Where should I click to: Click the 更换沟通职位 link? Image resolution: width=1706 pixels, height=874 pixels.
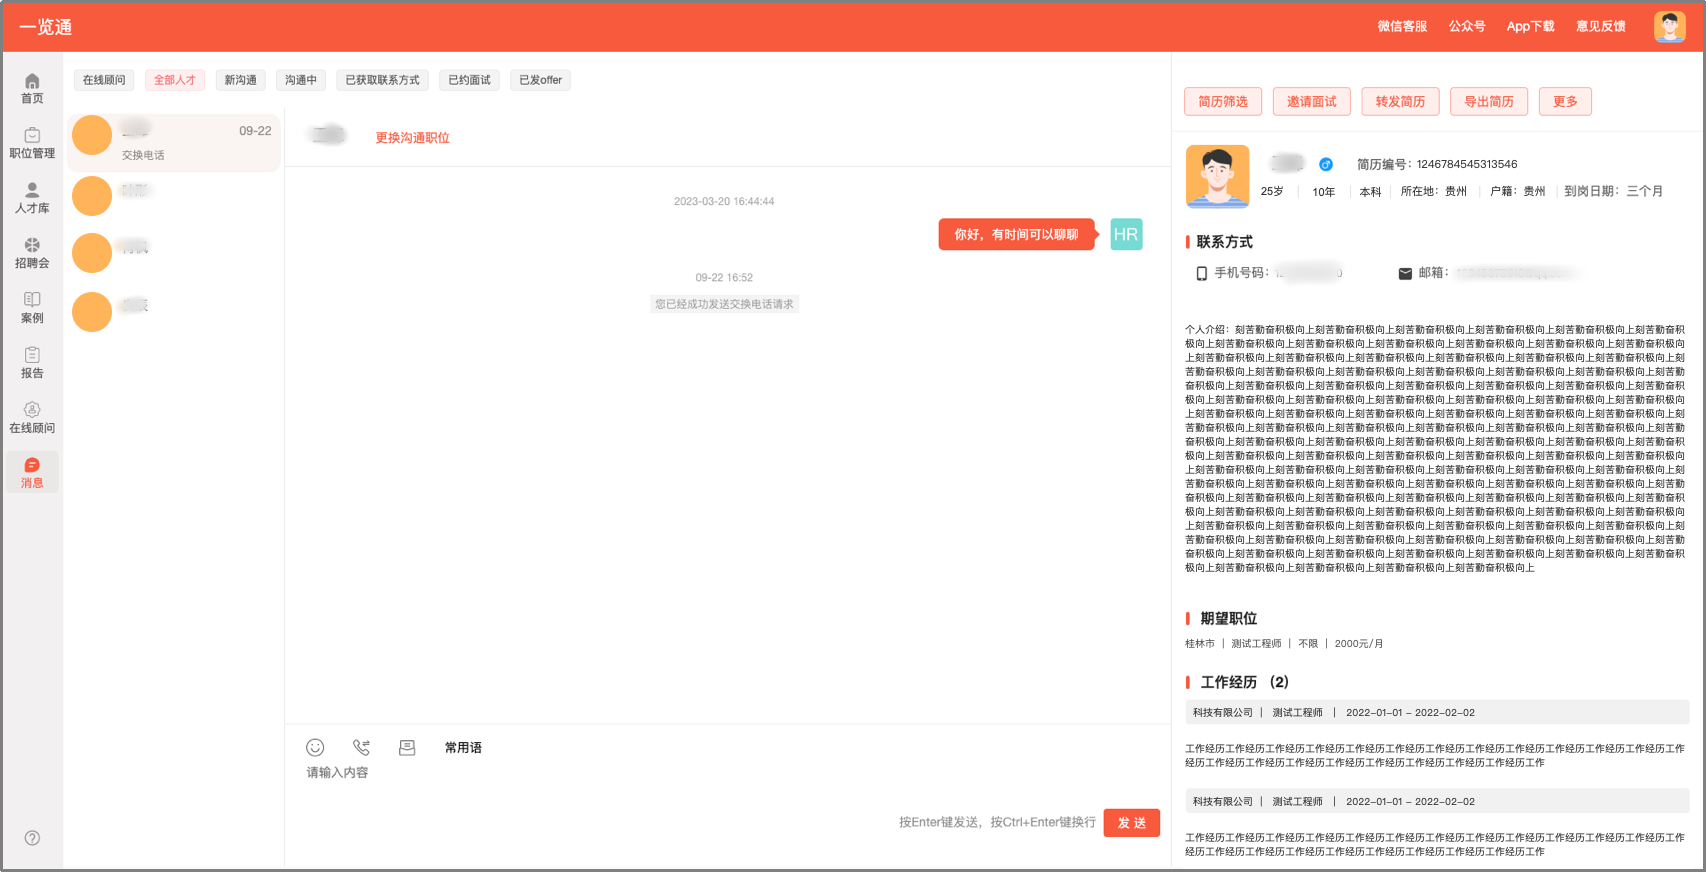click(412, 138)
